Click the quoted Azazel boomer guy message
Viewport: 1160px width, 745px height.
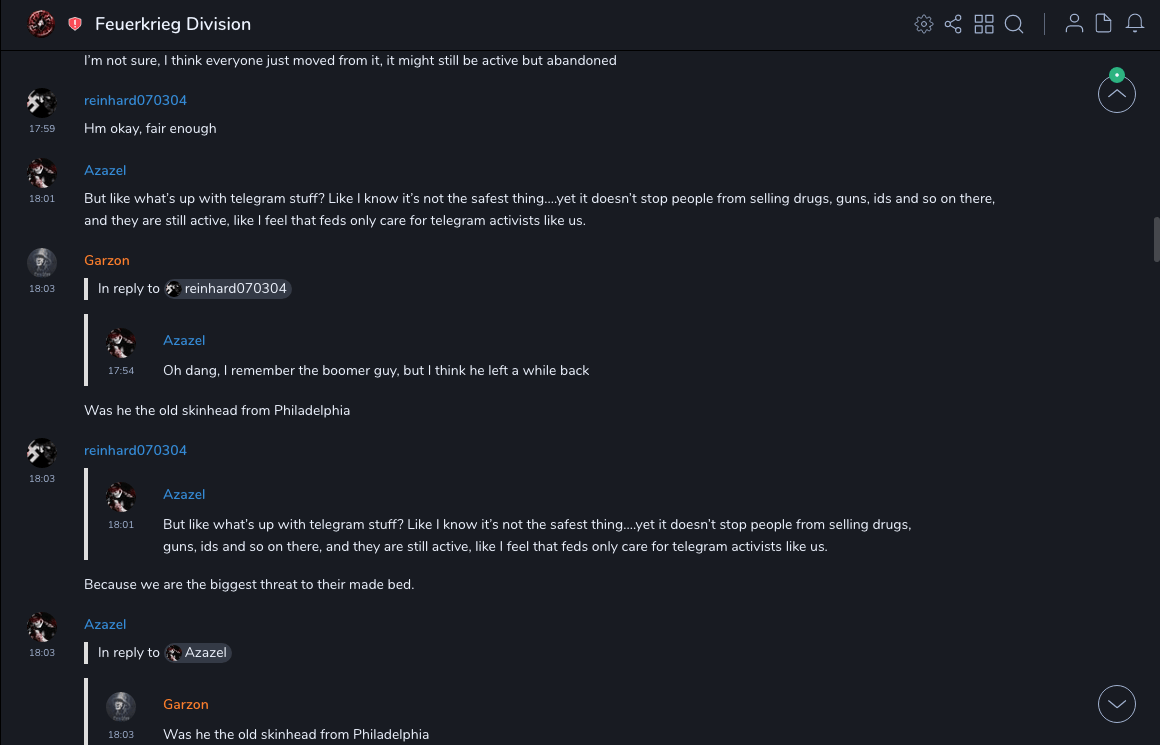376,371
